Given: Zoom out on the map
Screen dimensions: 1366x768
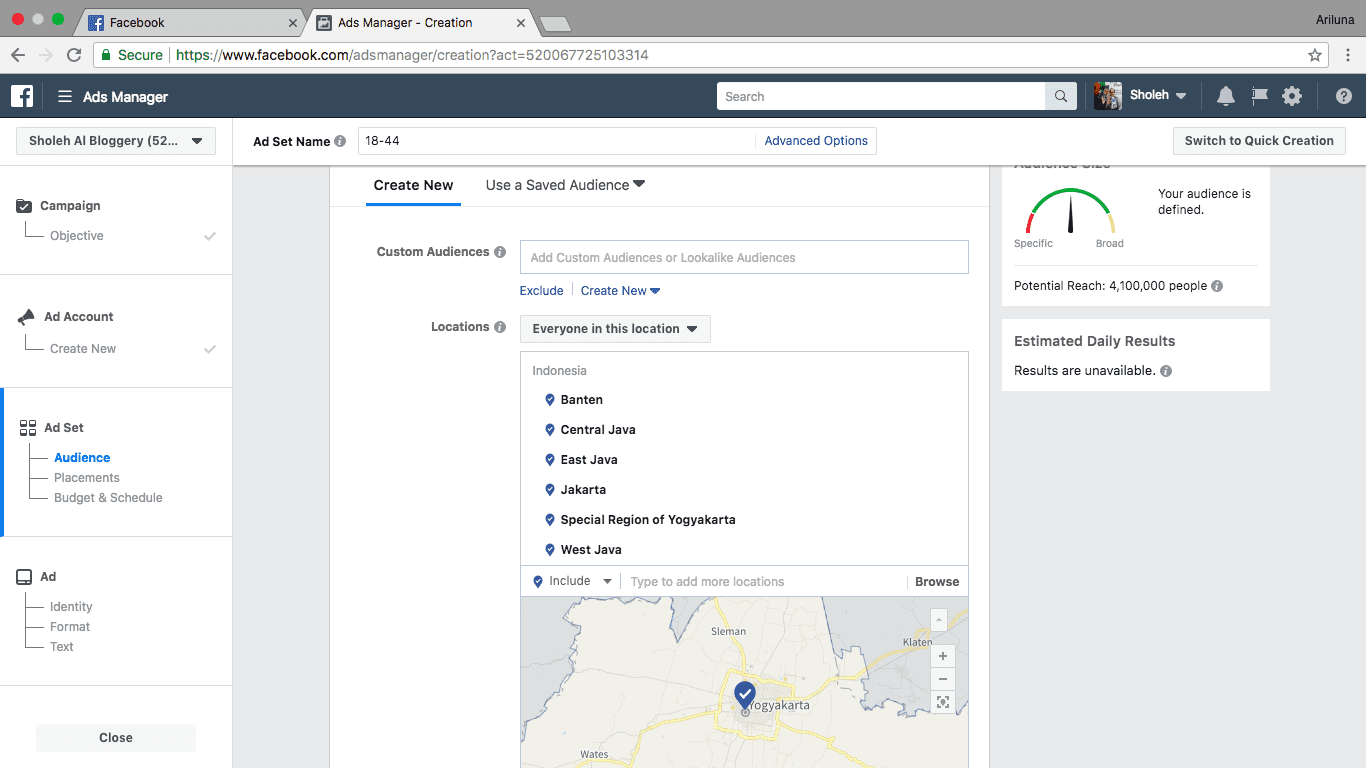Looking at the screenshot, I should point(942,679).
